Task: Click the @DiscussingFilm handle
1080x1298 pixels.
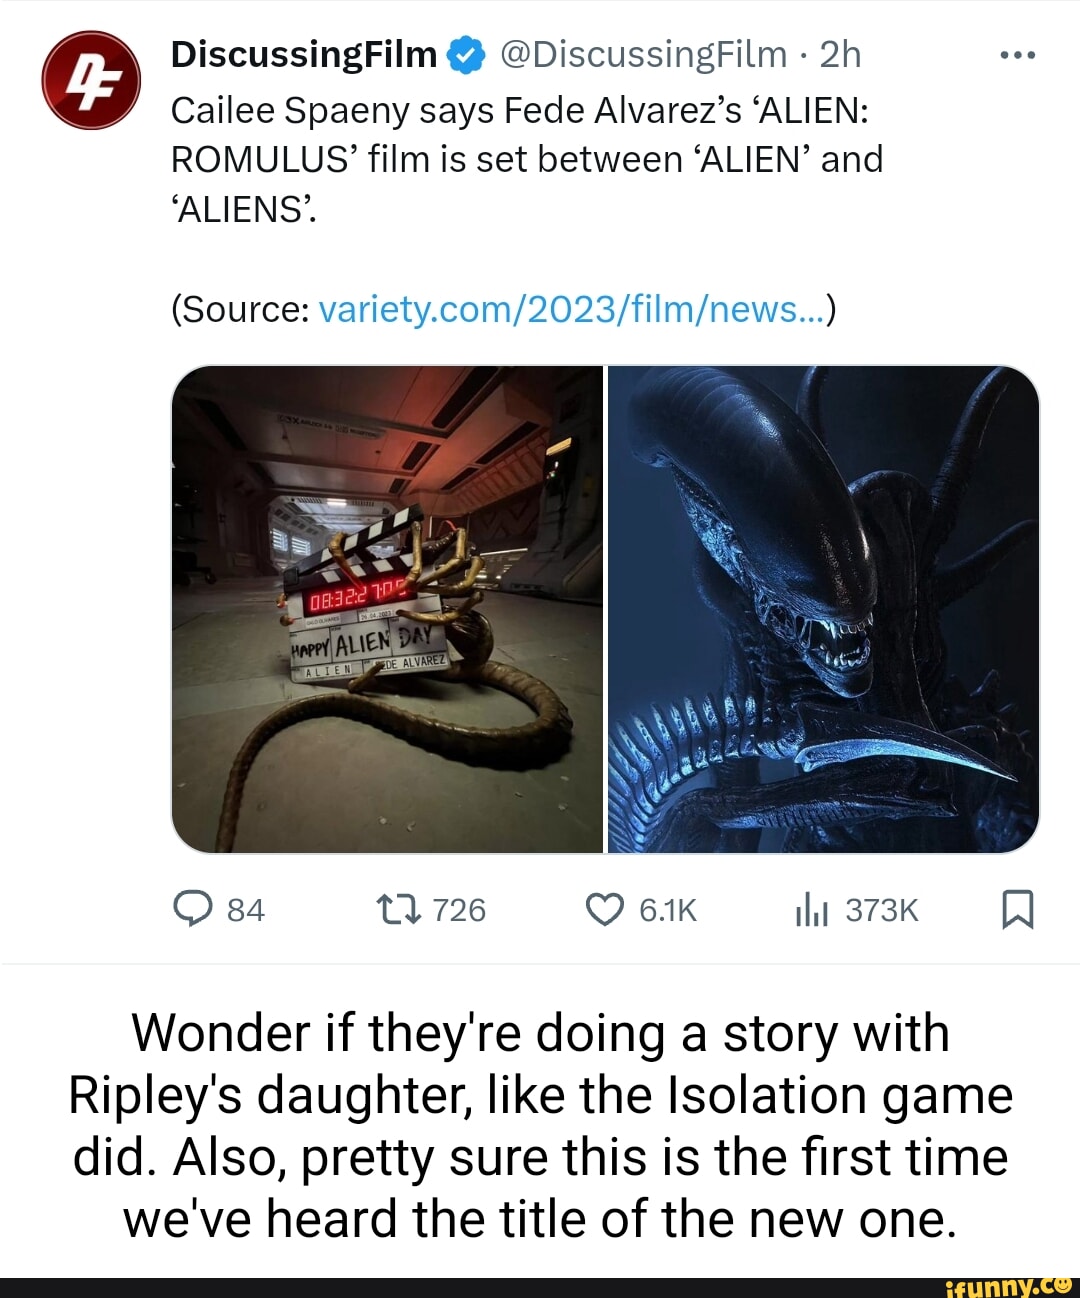Action: [643, 55]
